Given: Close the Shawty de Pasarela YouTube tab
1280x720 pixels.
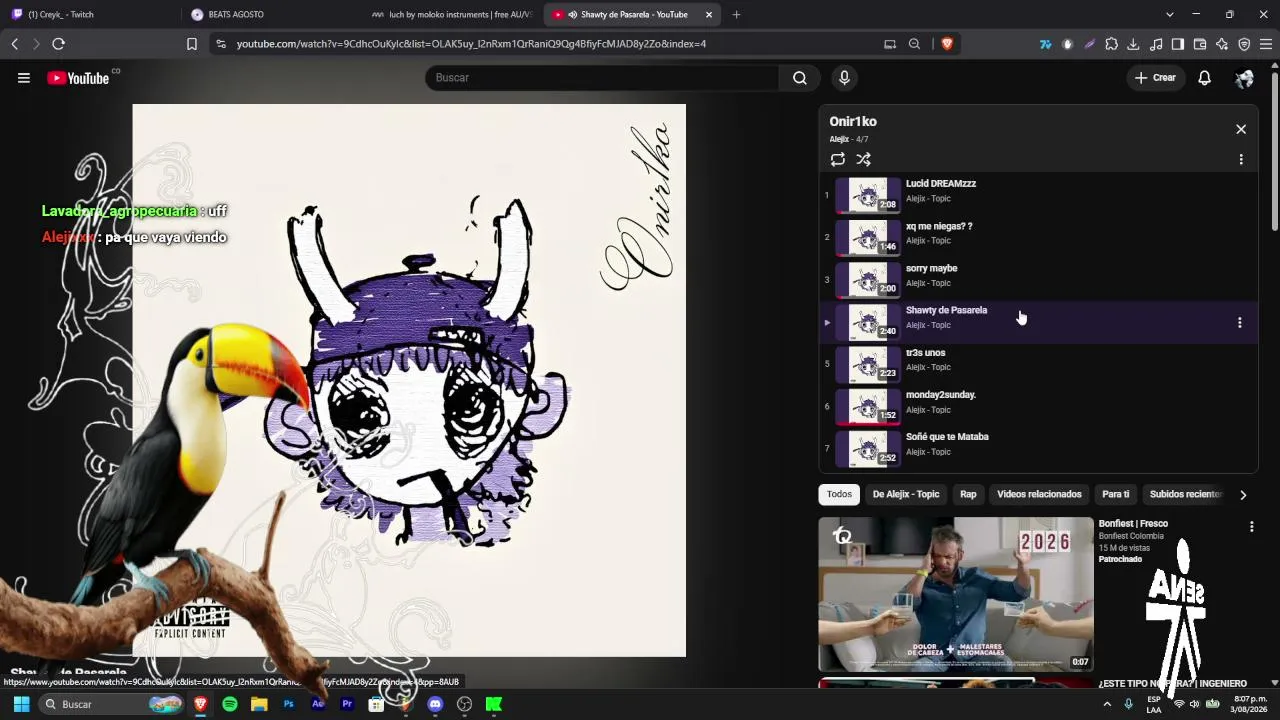Looking at the screenshot, I should (x=709, y=15).
